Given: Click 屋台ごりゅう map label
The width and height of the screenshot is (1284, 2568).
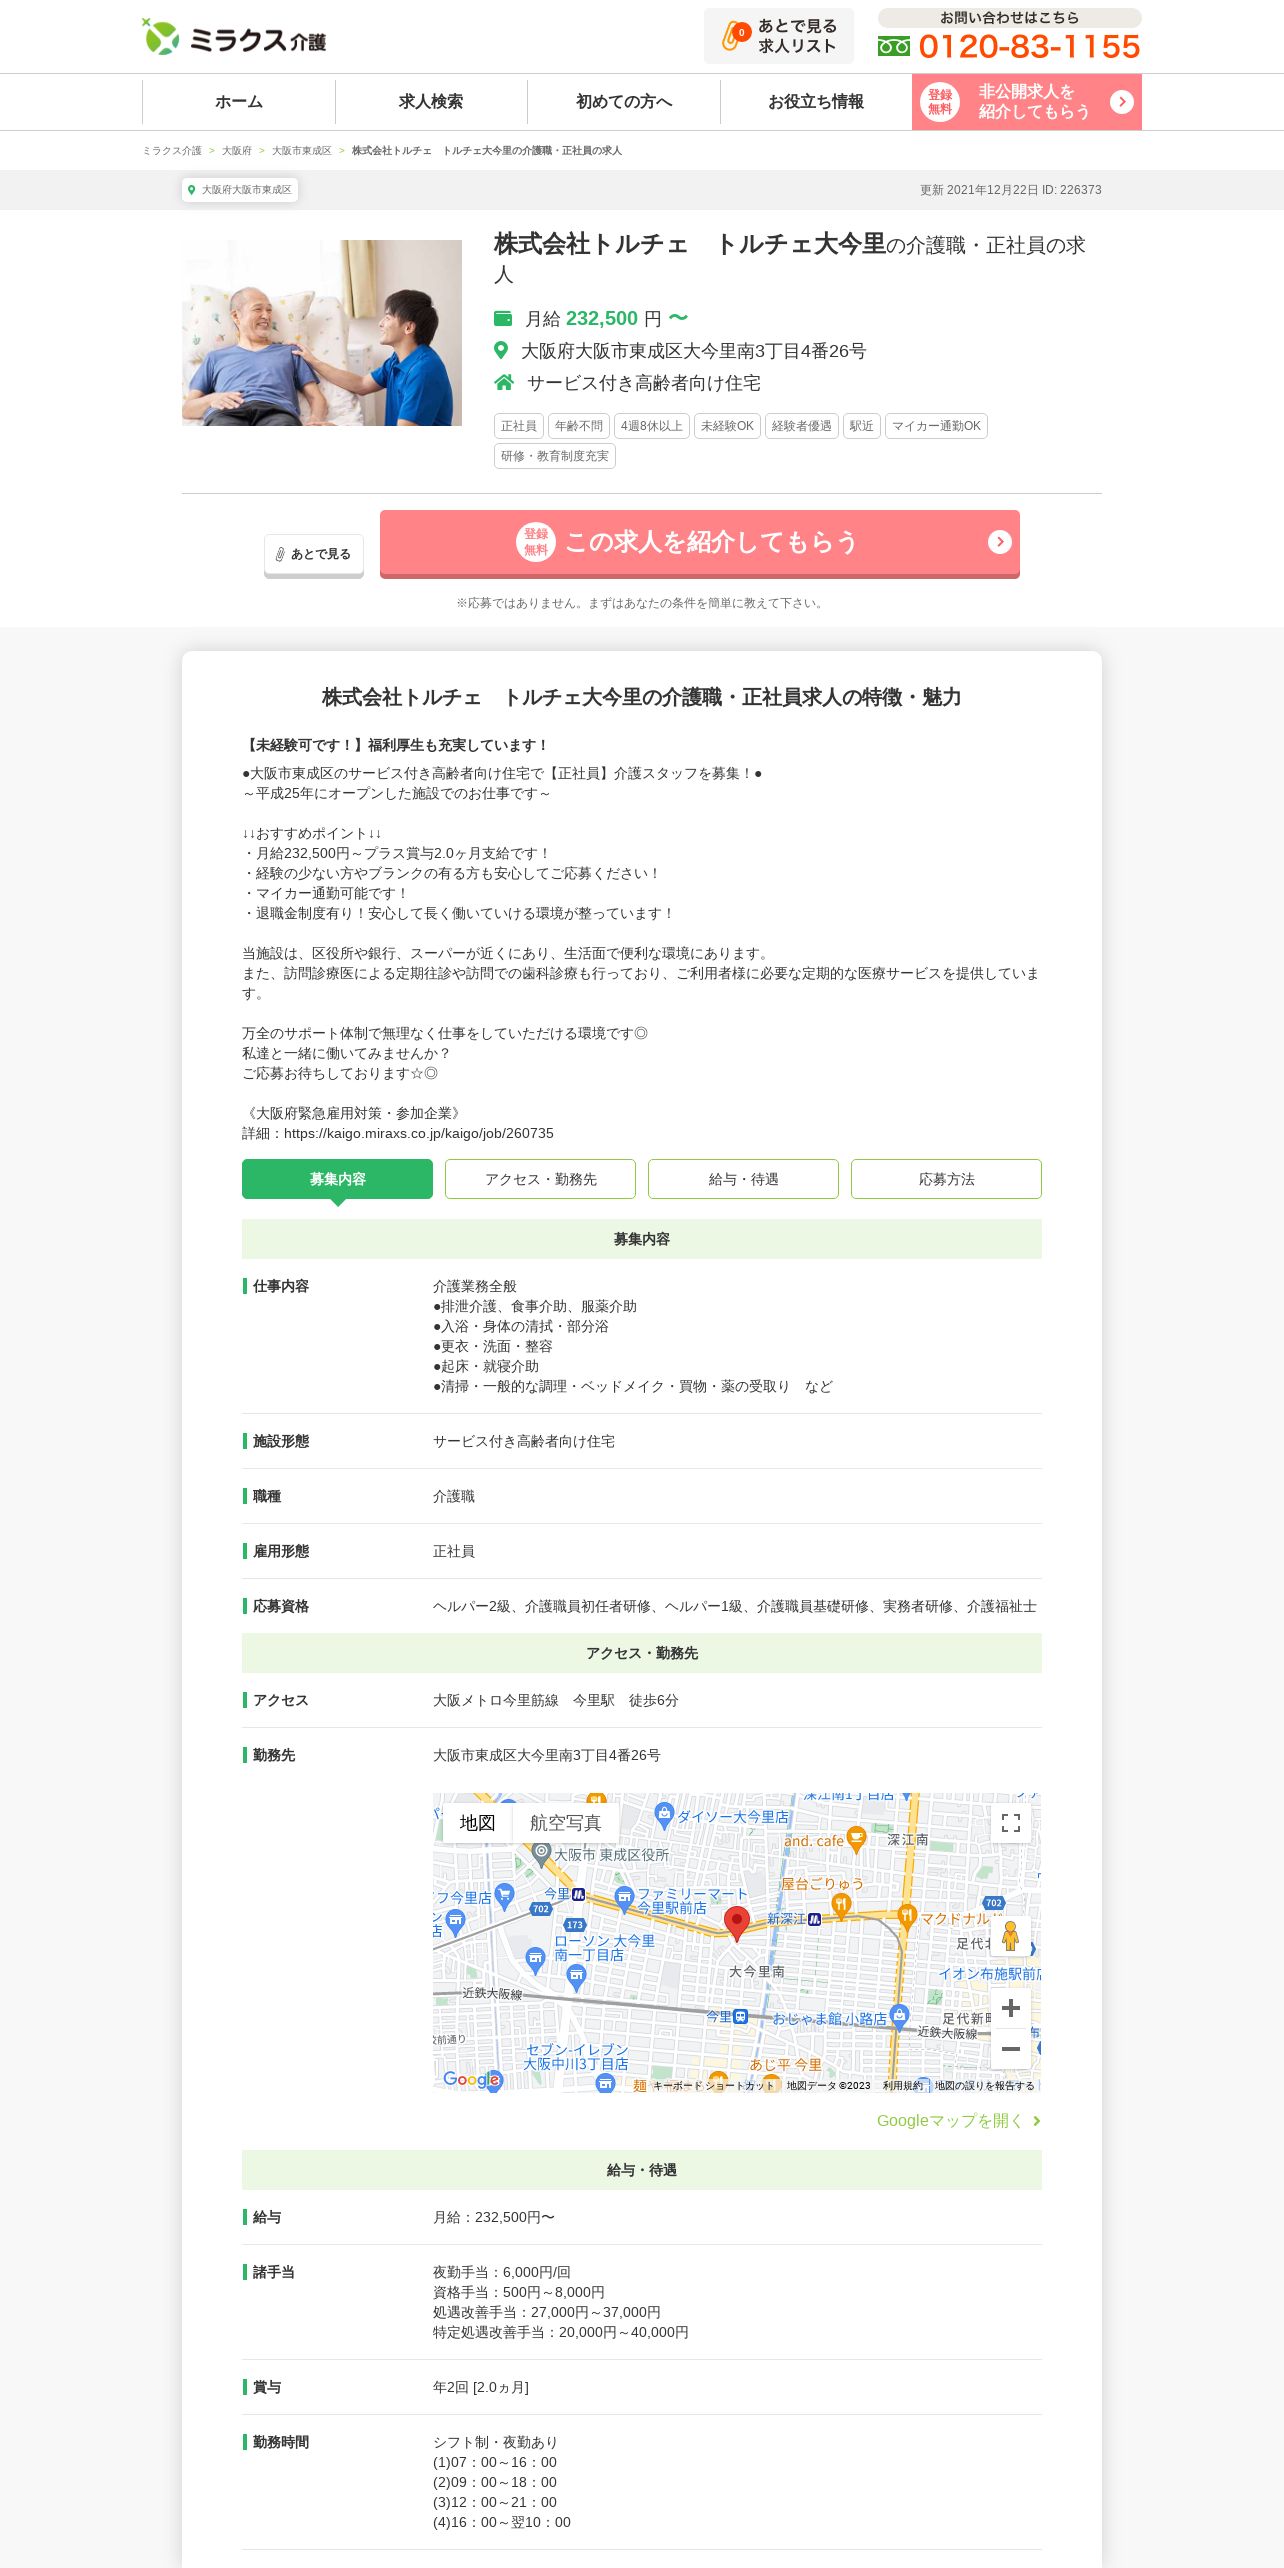Looking at the screenshot, I should pos(822,1883).
